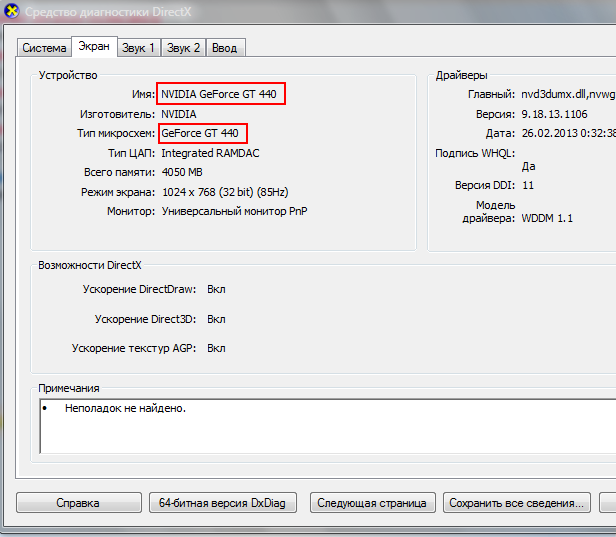Click the Следующая страница button
The width and height of the screenshot is (616, 537).
pyautogui.click(x=372, y=503)
